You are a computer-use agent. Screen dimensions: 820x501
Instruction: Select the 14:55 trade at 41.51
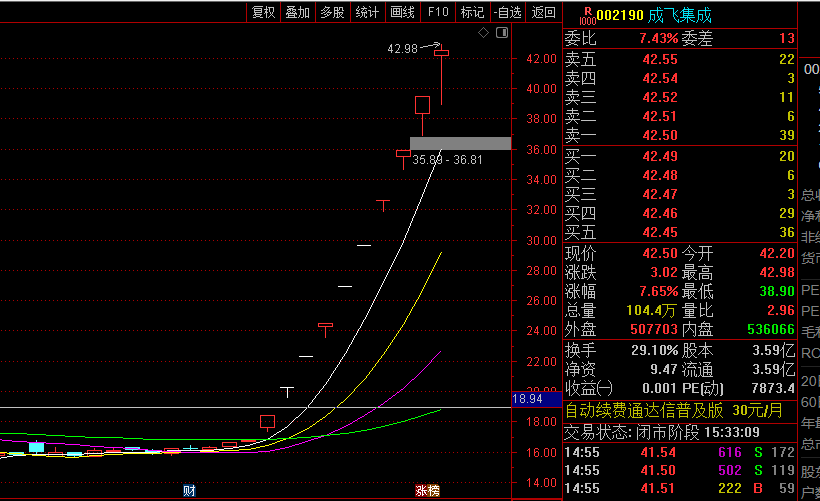pyautogui.click(x=679, y=488)
